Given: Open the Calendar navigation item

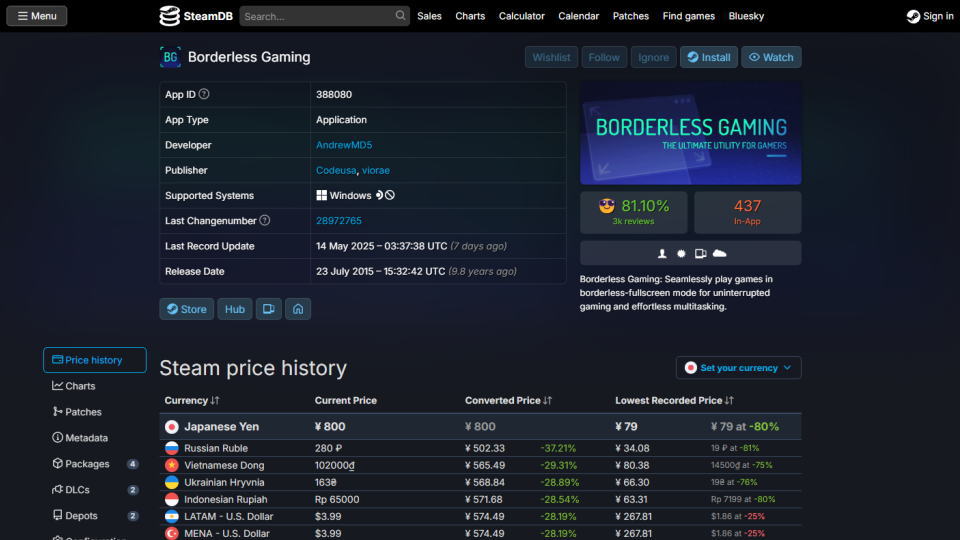Looking at the screenshot, I should 579,16.
